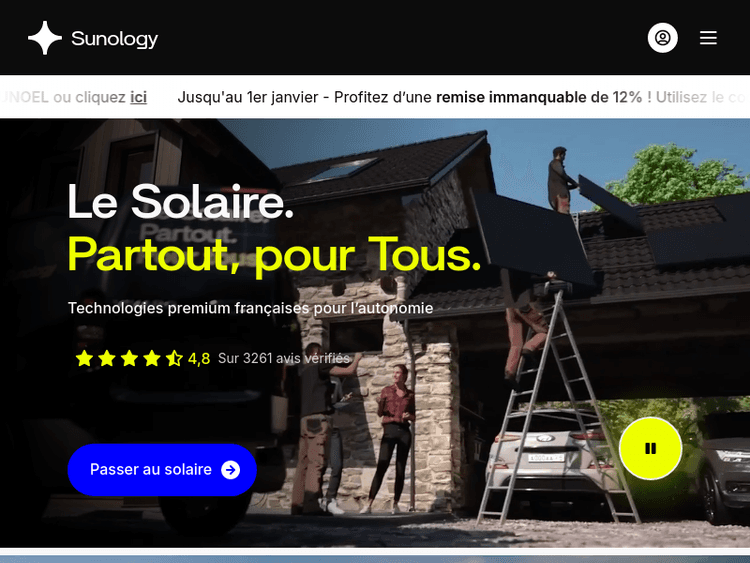Click the half-filled fifth rating star
The height and width of the screenshot is (563, 750).
(x=174, y=358)
